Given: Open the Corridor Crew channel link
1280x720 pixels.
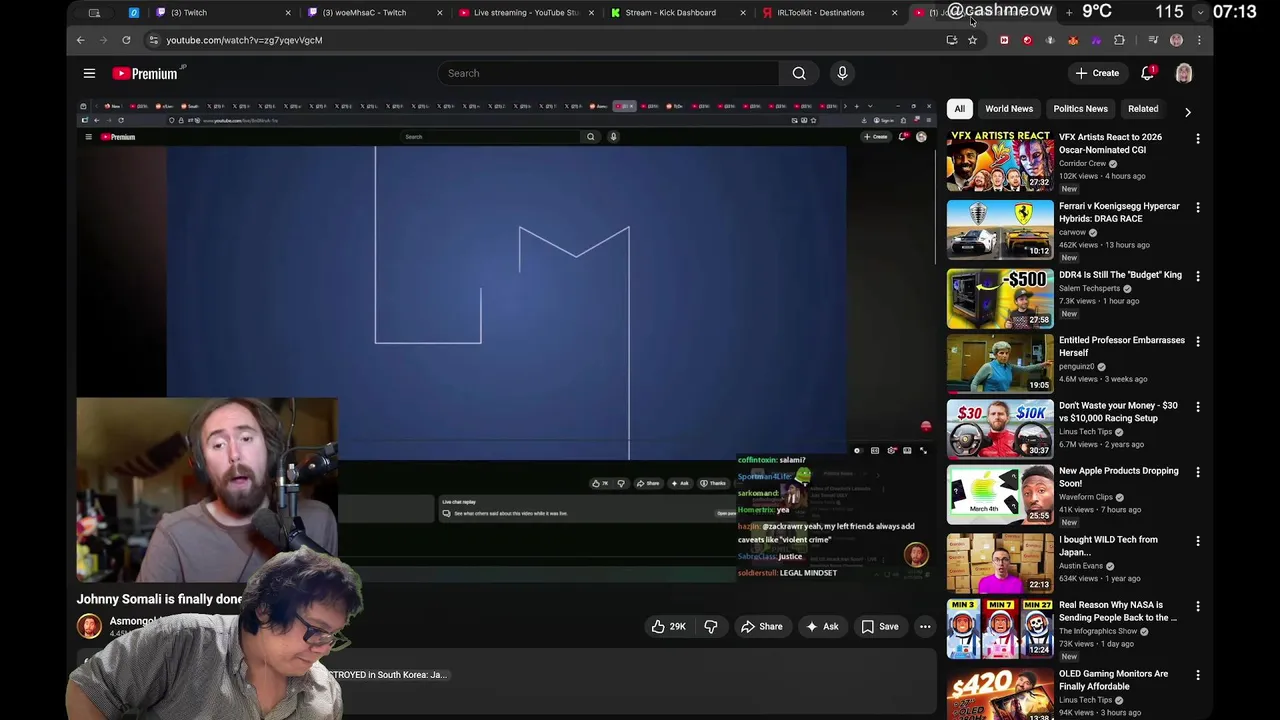Looking at the screenshot, I should pyautogui.click(x=1082, y=163).
